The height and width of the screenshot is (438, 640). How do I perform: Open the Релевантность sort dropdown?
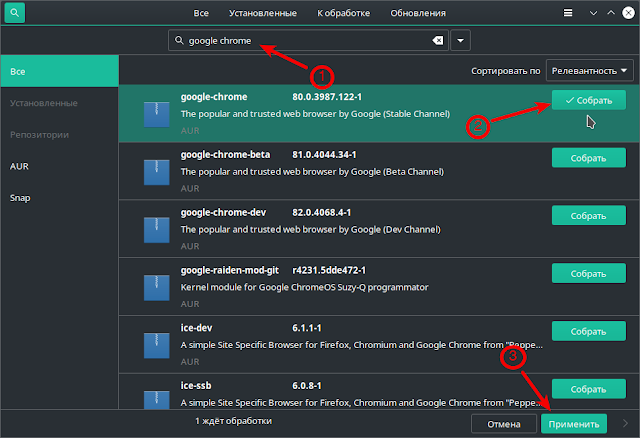(x=589, y=71)
